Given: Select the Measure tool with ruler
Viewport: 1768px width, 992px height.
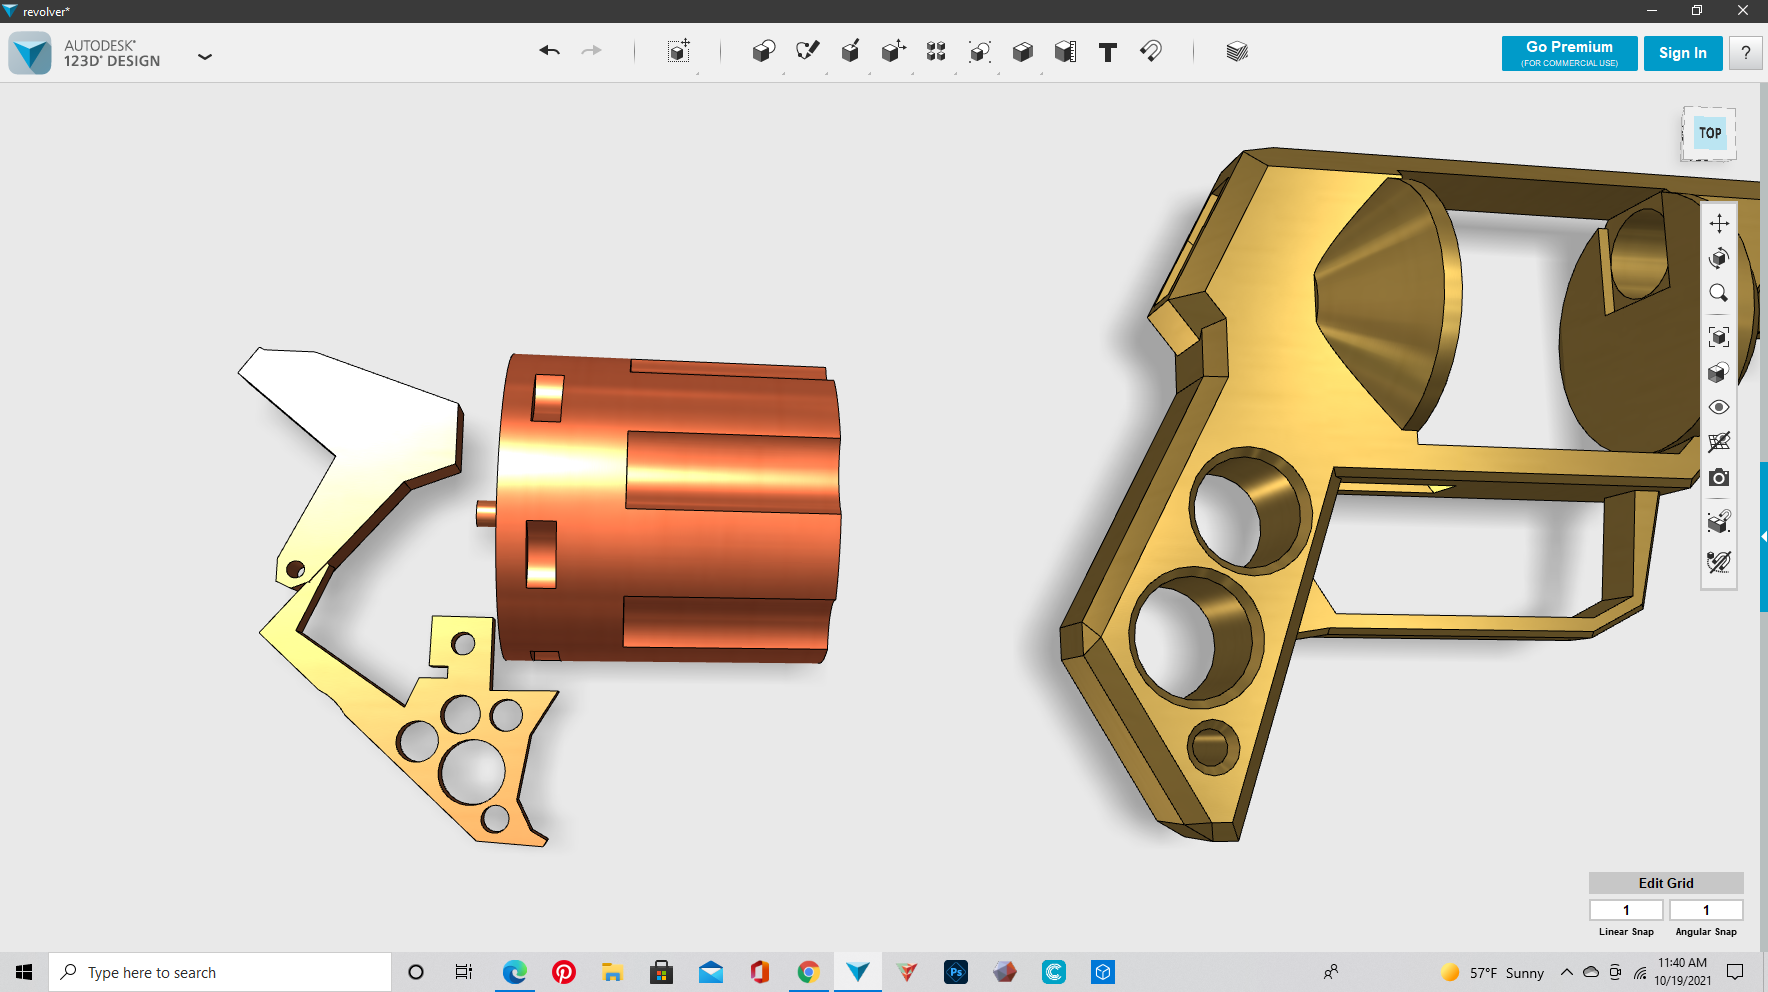Looking at the screenshot, I should click(x=1065, y=51).
